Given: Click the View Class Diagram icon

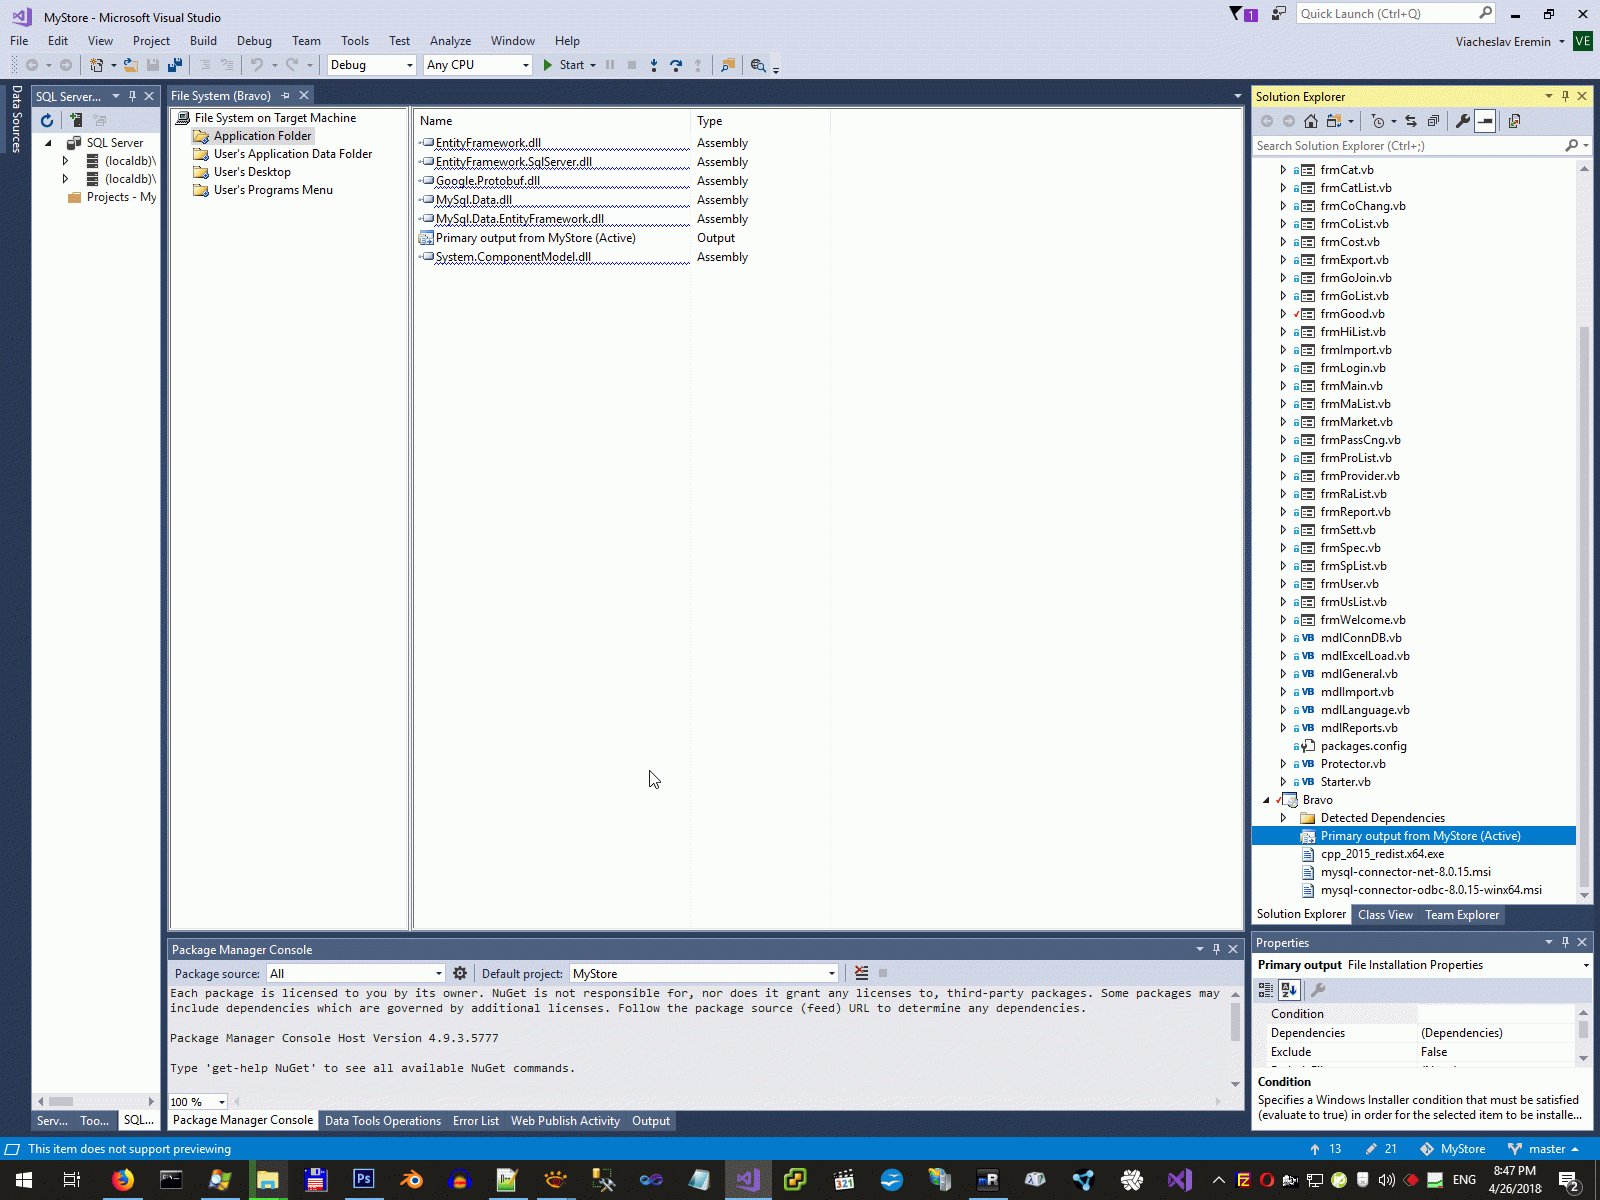Looking at the screenshot, I should [x=1514, y=121].
